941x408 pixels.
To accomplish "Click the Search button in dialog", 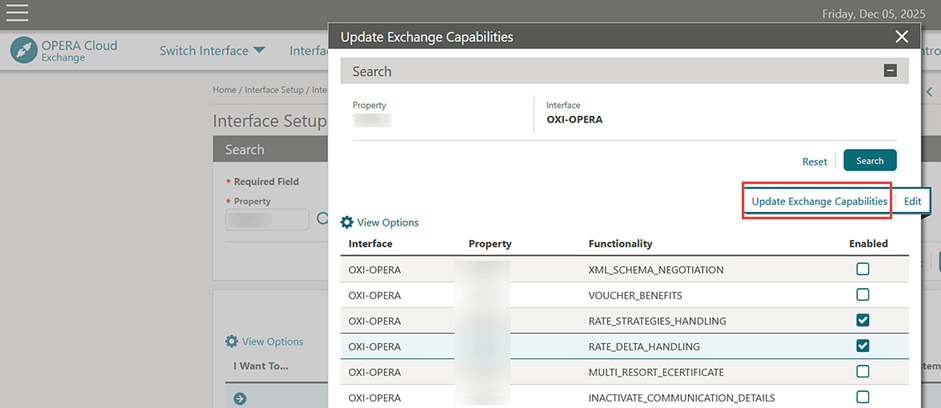I will click(870, 160).
